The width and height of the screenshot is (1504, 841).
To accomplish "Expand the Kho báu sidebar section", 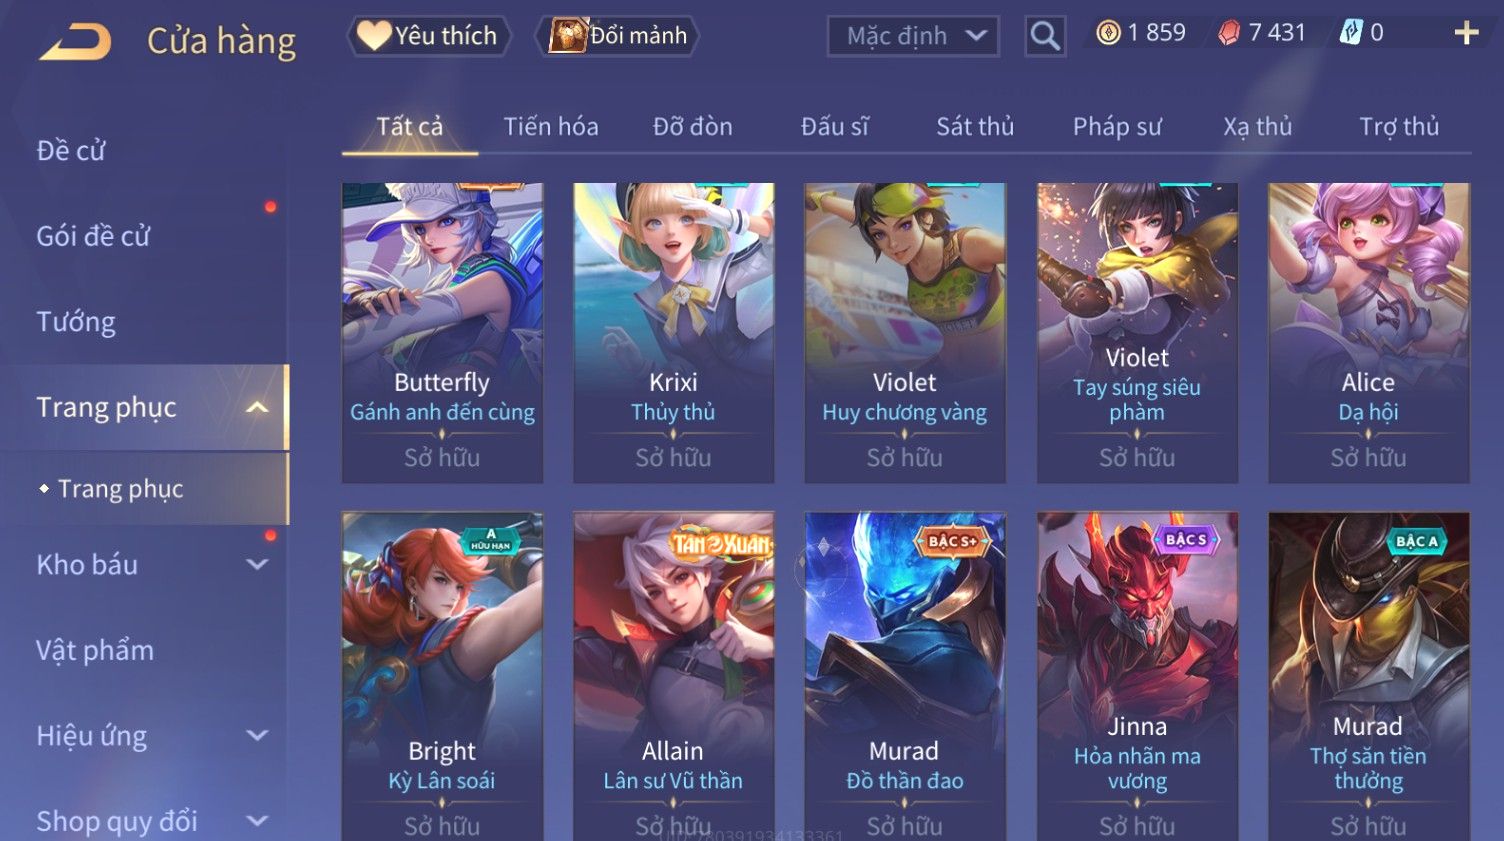I will [257, 564].
